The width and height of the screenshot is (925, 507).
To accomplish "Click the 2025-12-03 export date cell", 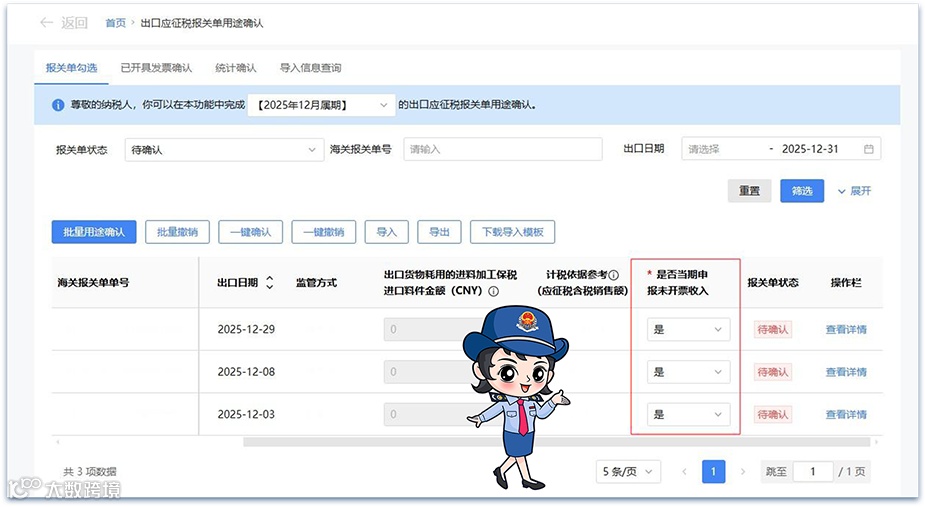I will pos(246,414).
